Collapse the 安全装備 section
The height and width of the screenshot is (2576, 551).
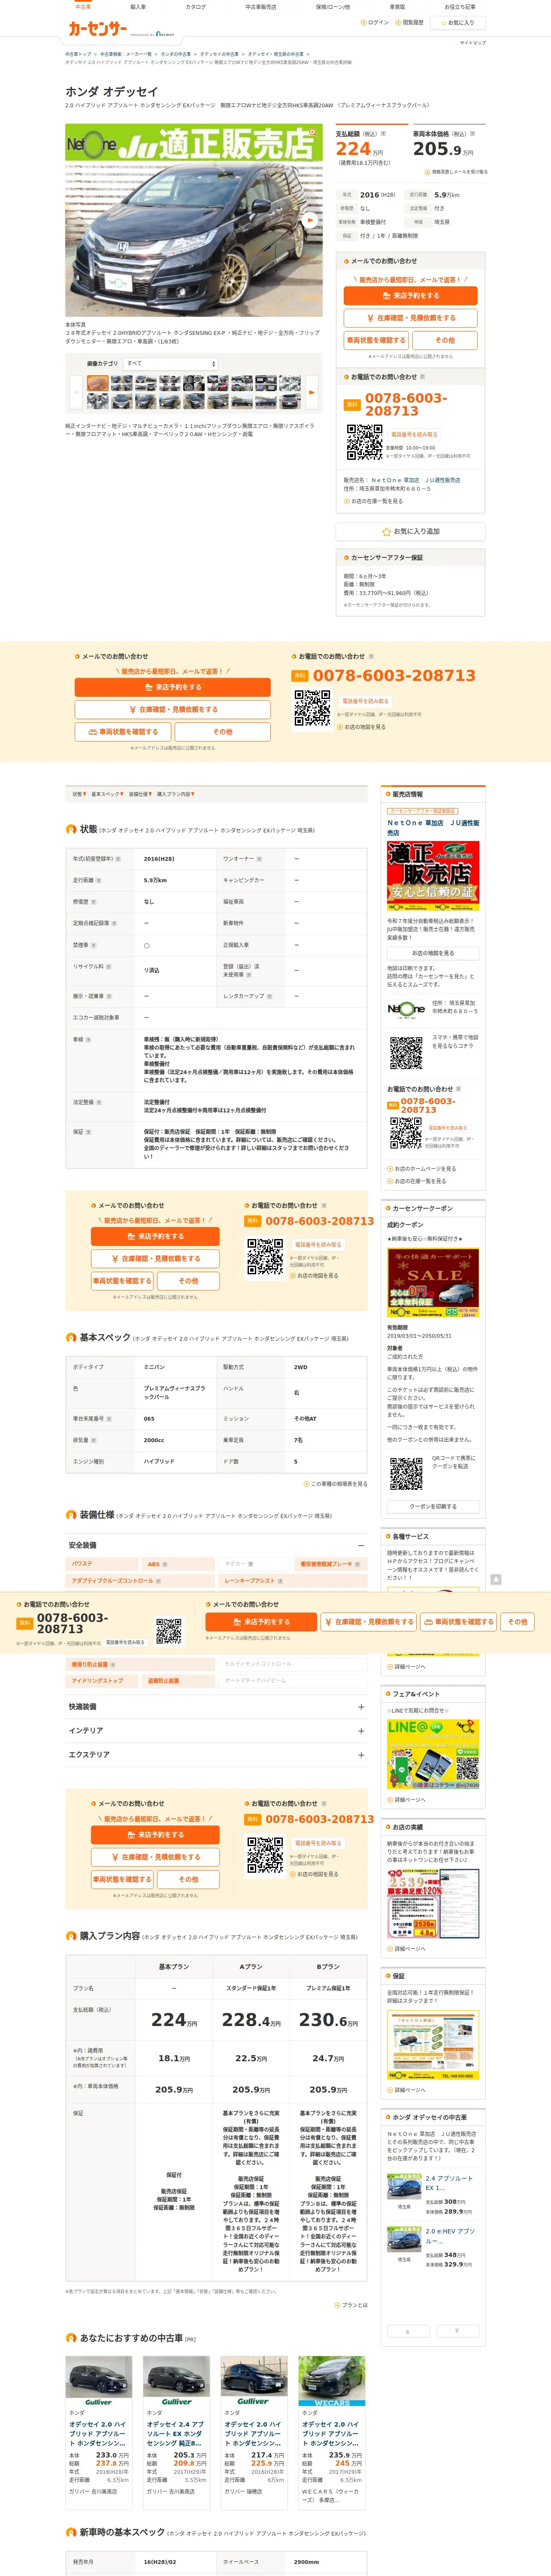pyautogui.click(x=361, y=1545)
